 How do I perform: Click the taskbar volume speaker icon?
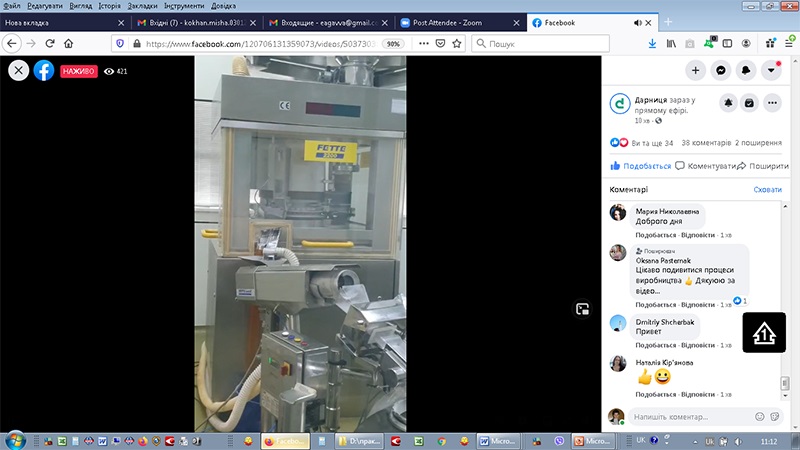click(x=738, y=441)
